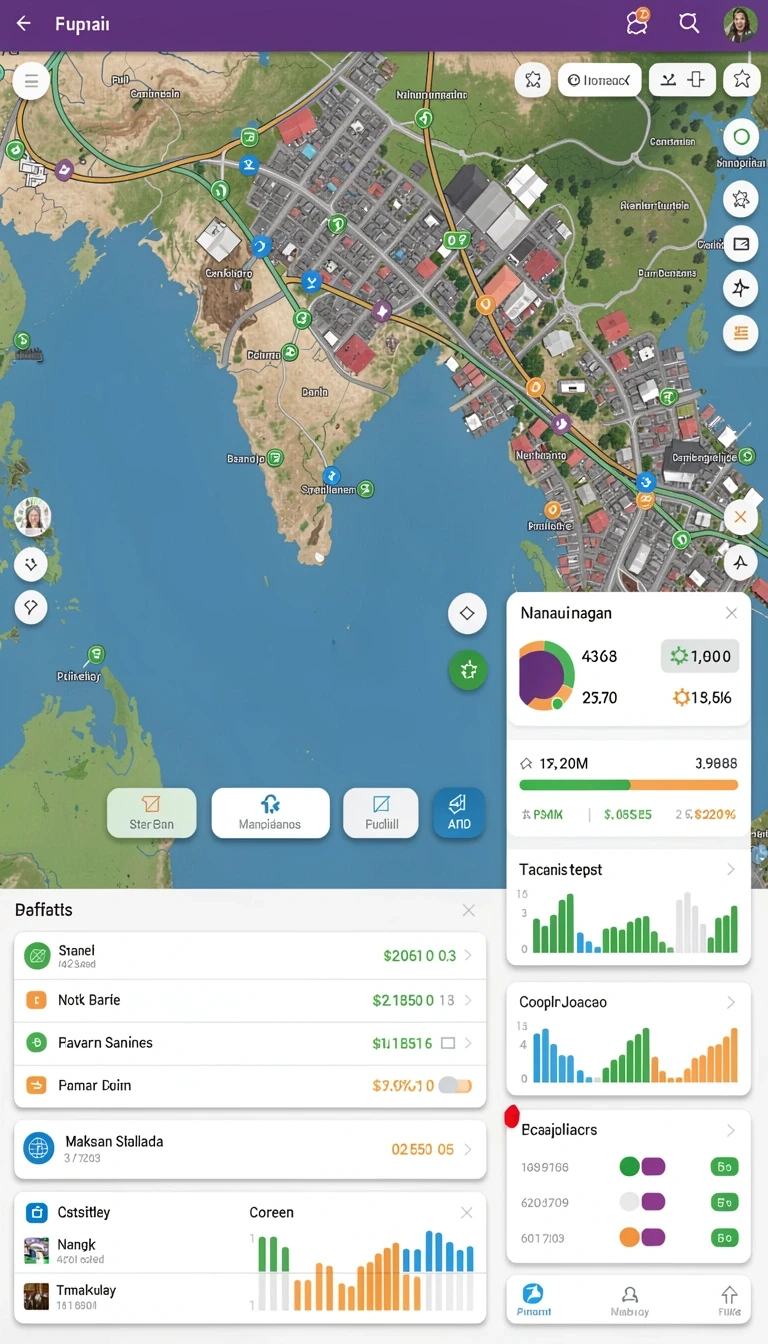
Task: Expand the Pavarn Sanines row chevron
Action: click(468, 1043)
